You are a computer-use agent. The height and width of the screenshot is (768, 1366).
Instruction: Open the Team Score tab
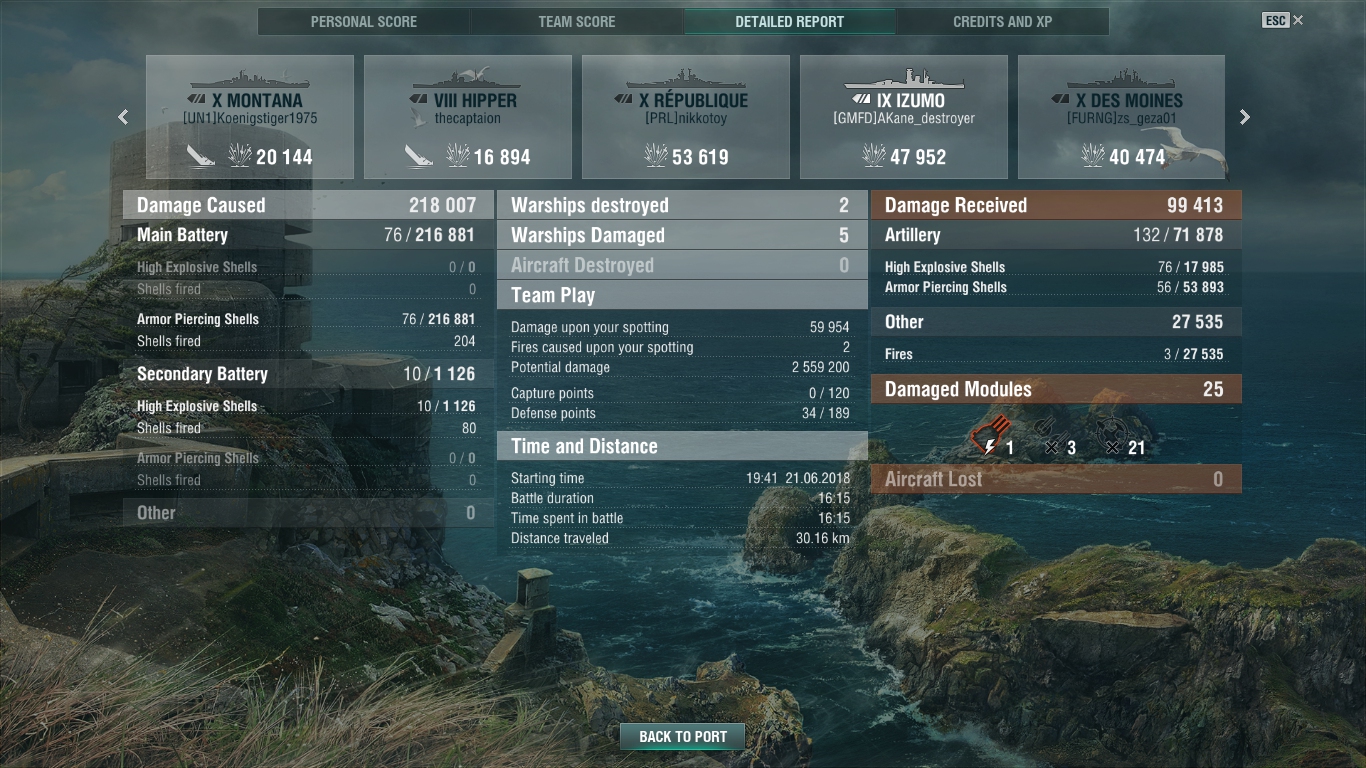point(577,21)
